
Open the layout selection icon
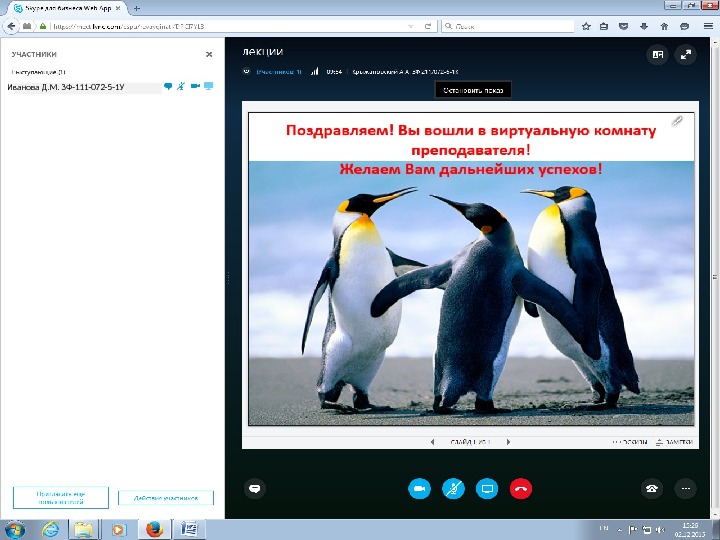click(x=658, y=55)
